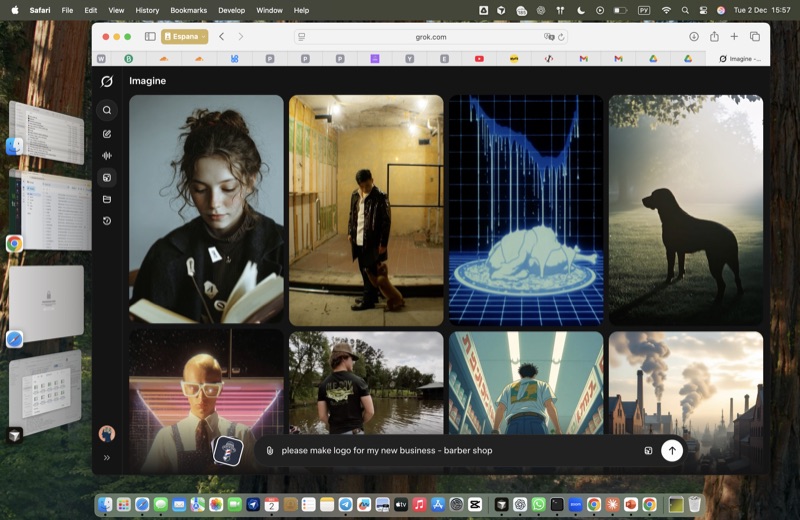Open the Music app in the Dock
800x520 pixels.
(419, 505)
